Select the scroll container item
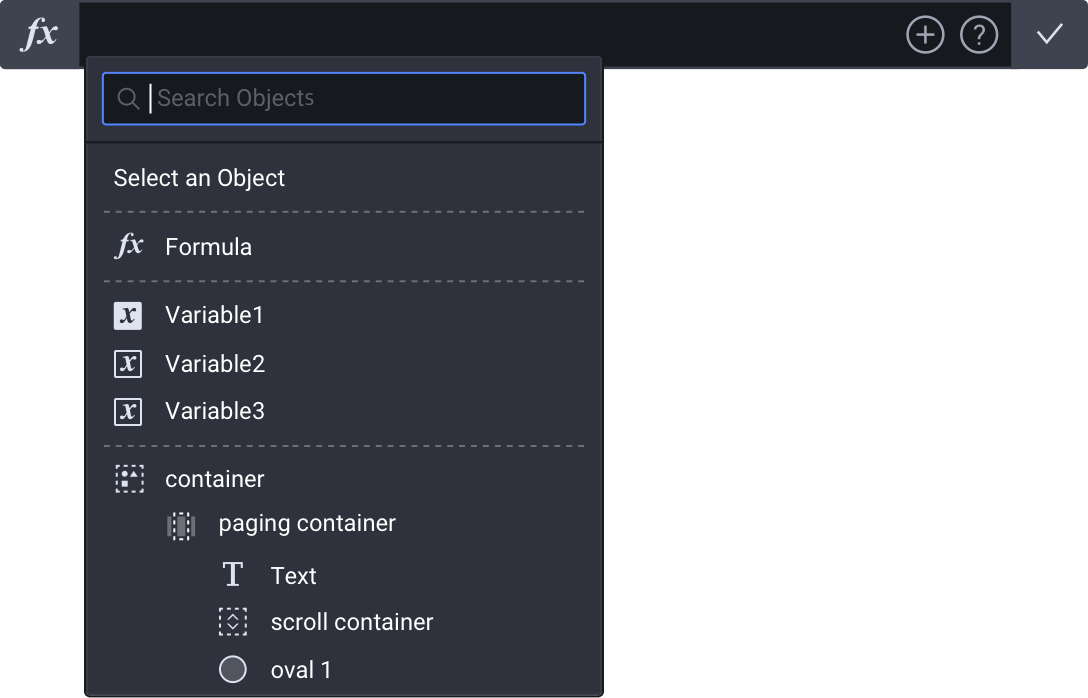1088x698 pixels. (351, 622)
